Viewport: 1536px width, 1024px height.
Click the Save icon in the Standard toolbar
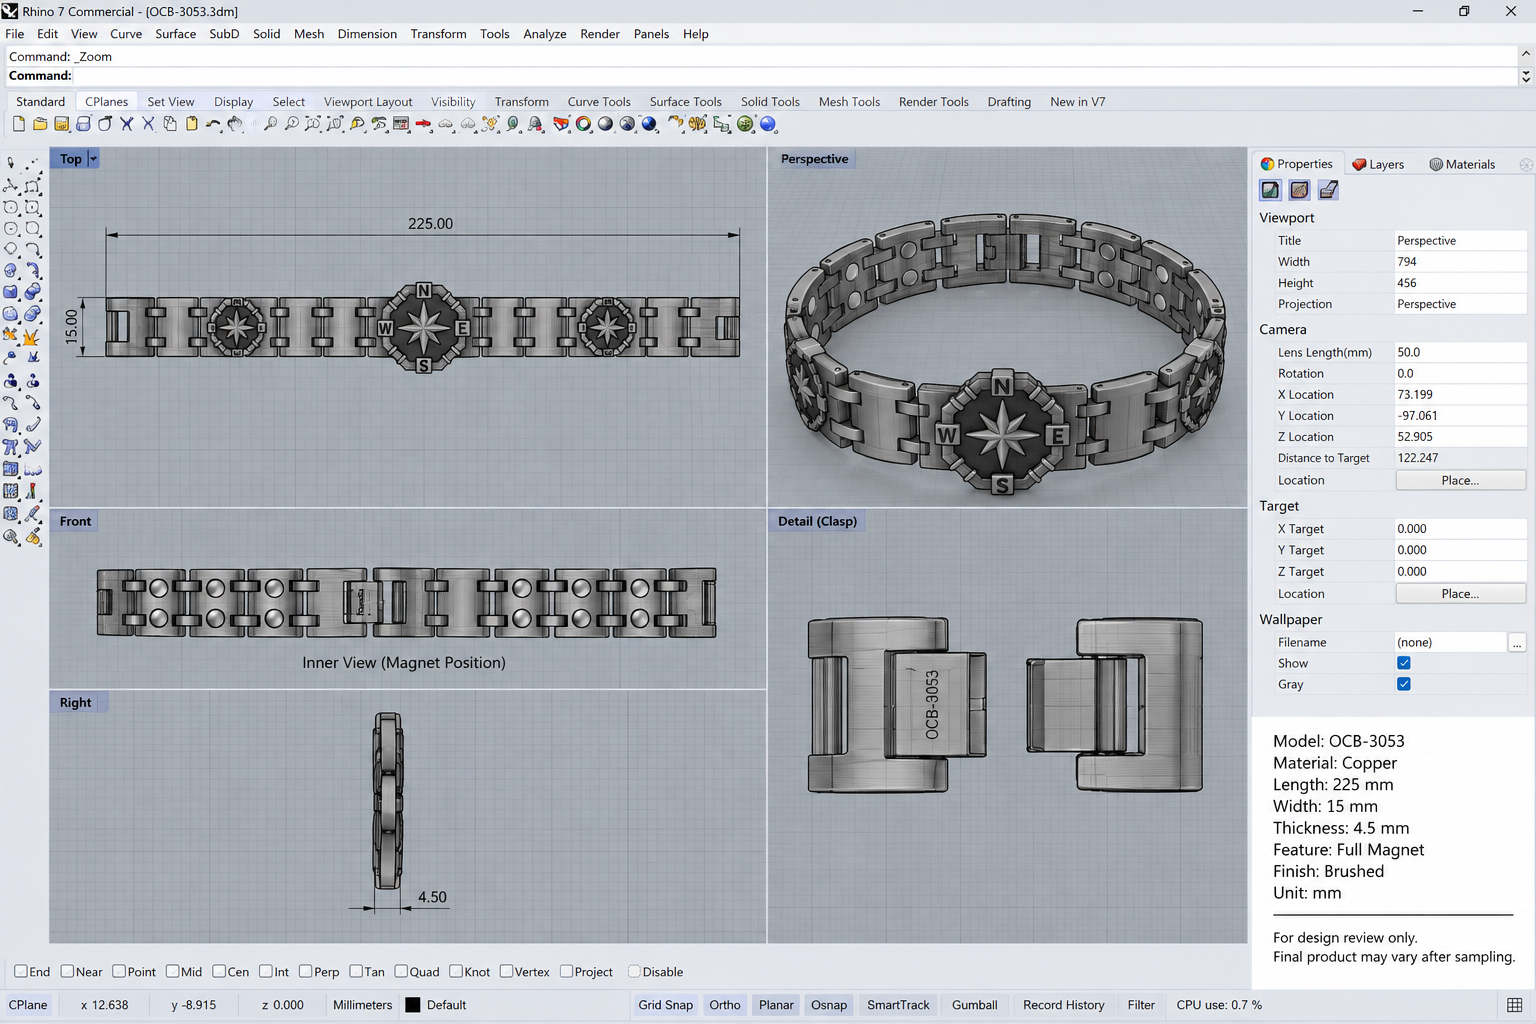point(62,124)
